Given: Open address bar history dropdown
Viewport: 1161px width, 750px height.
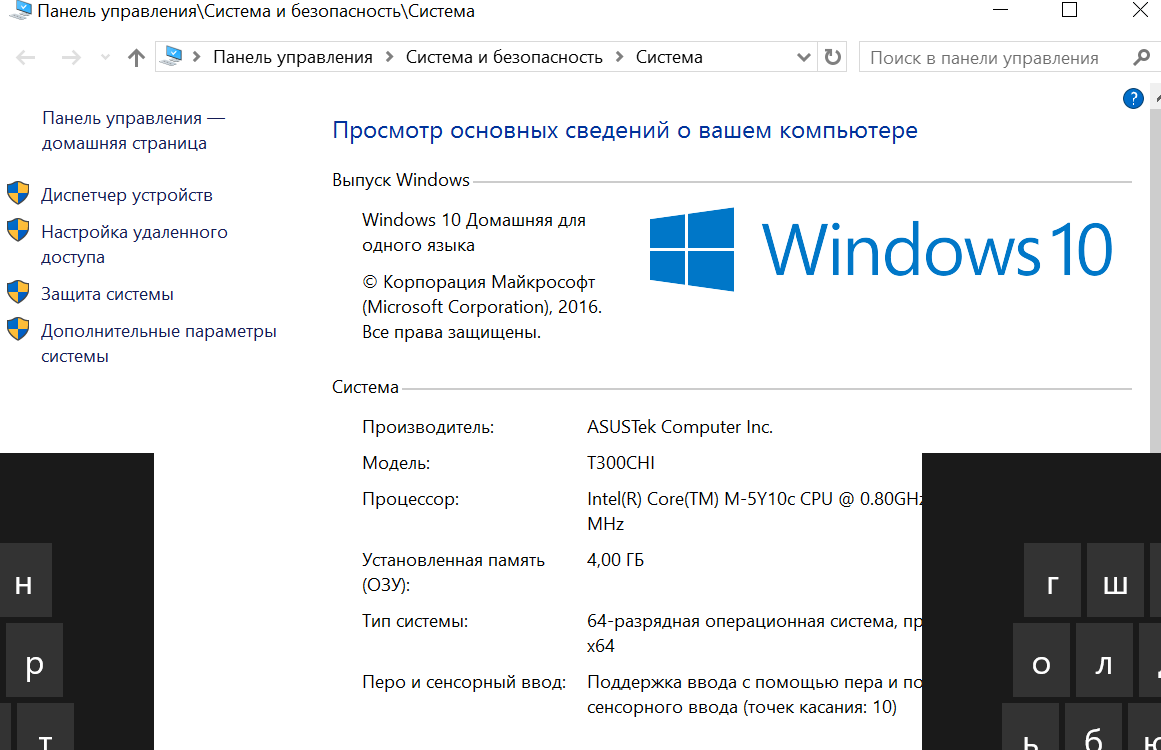Looking at the screenshot, I should [x=803, y=57].
